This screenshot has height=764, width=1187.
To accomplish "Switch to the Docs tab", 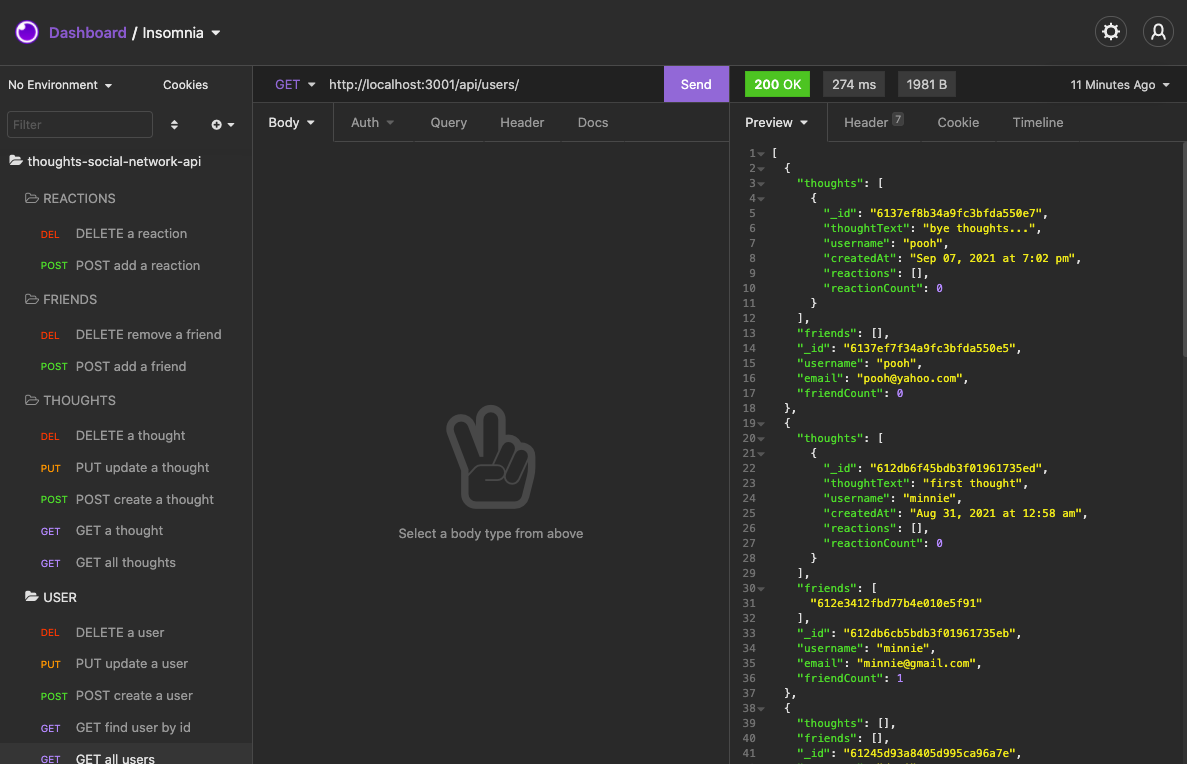I will coord(593,123).
